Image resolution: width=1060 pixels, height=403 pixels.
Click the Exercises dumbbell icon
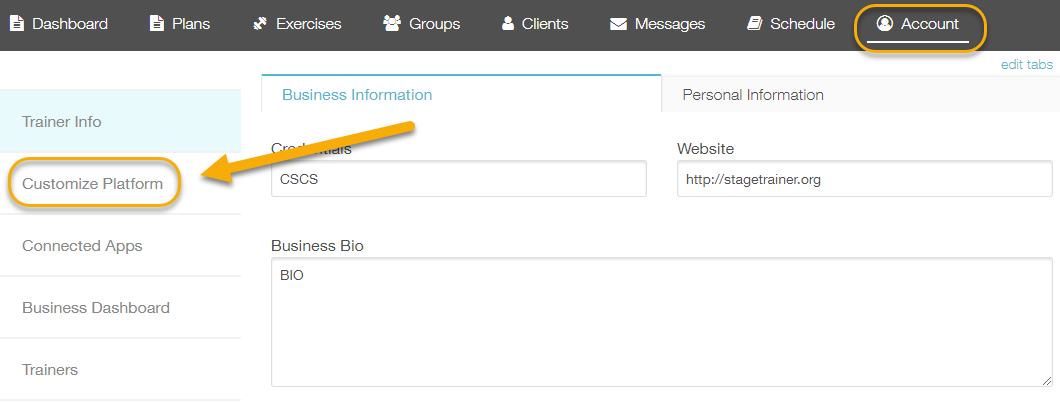point(260,24)
